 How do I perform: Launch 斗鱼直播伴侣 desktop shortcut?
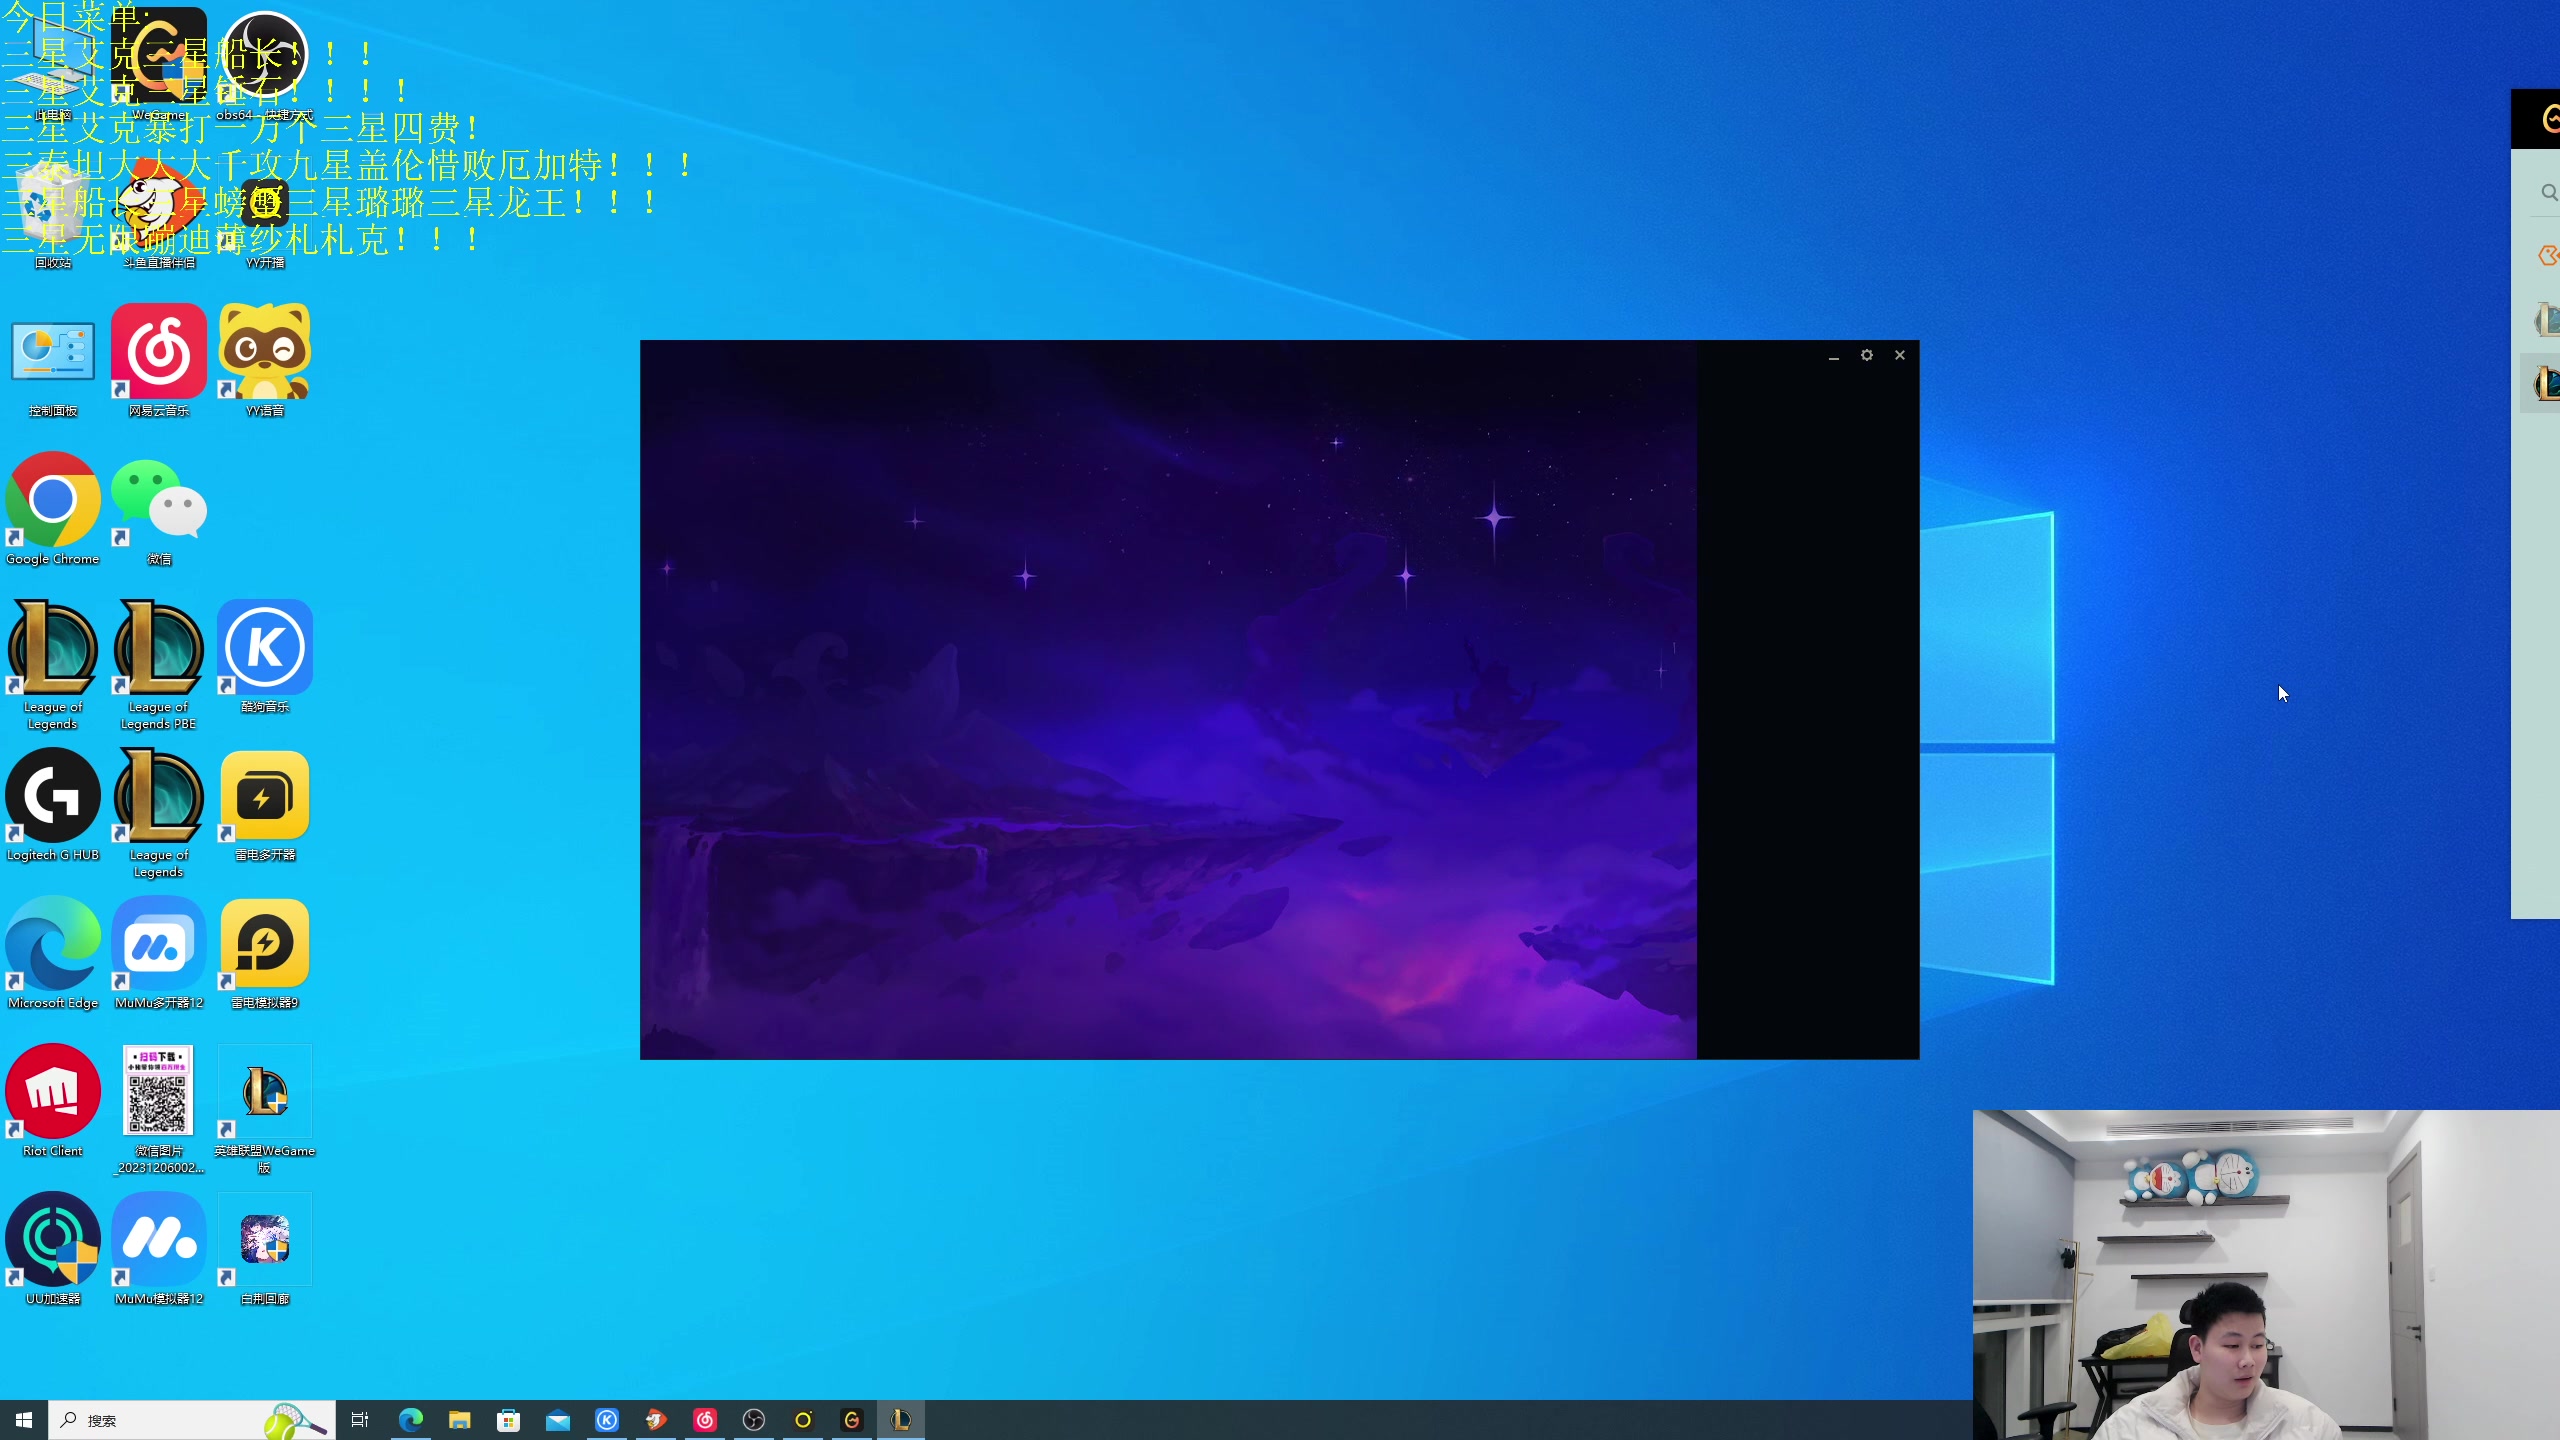(159, 215)
